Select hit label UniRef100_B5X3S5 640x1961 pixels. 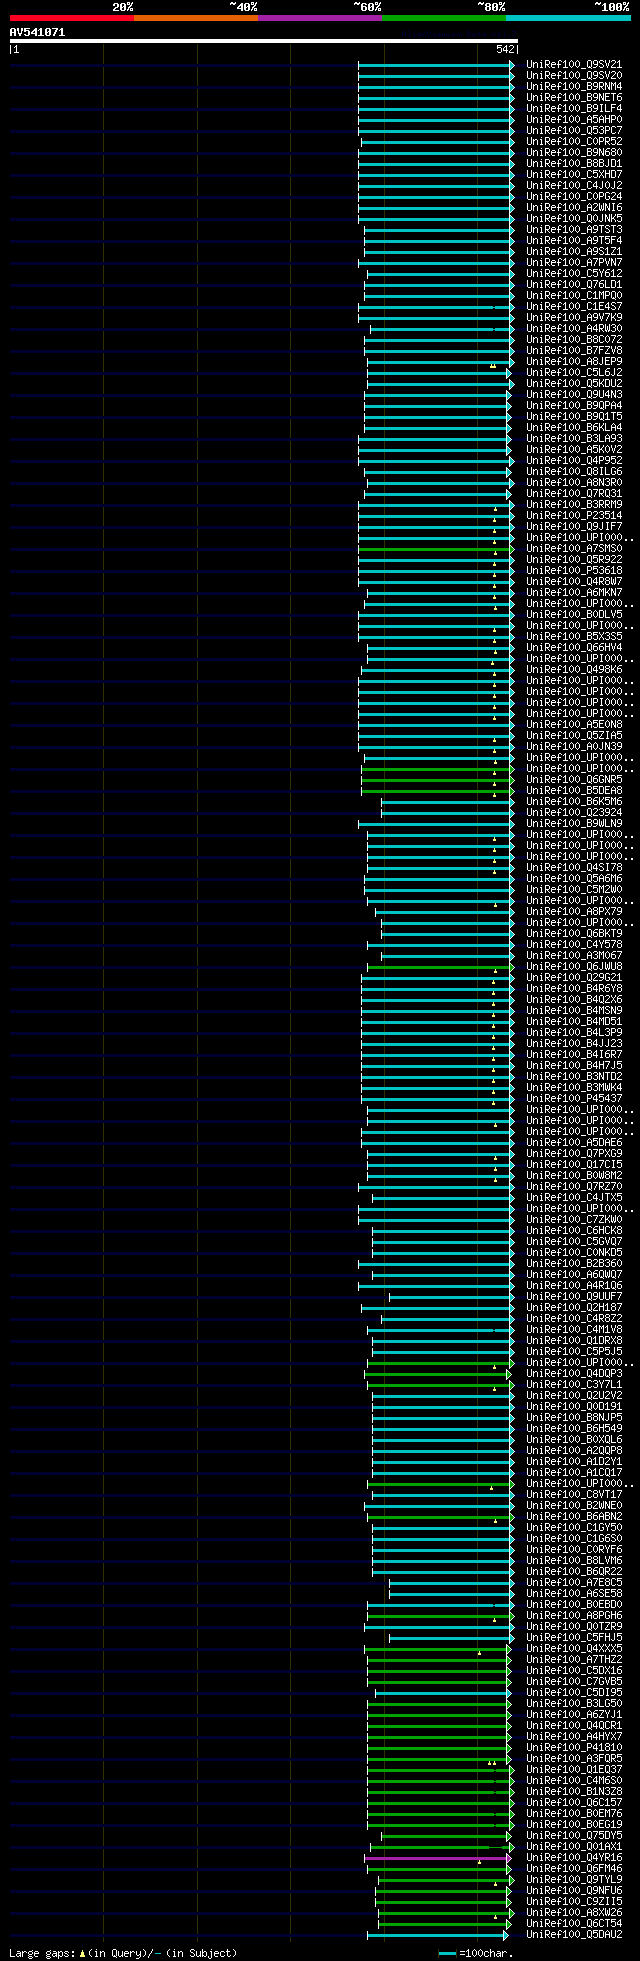574,636
